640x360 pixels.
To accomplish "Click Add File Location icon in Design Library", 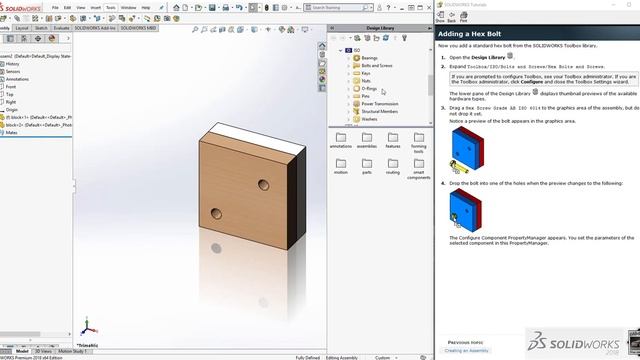I will 367,38.
